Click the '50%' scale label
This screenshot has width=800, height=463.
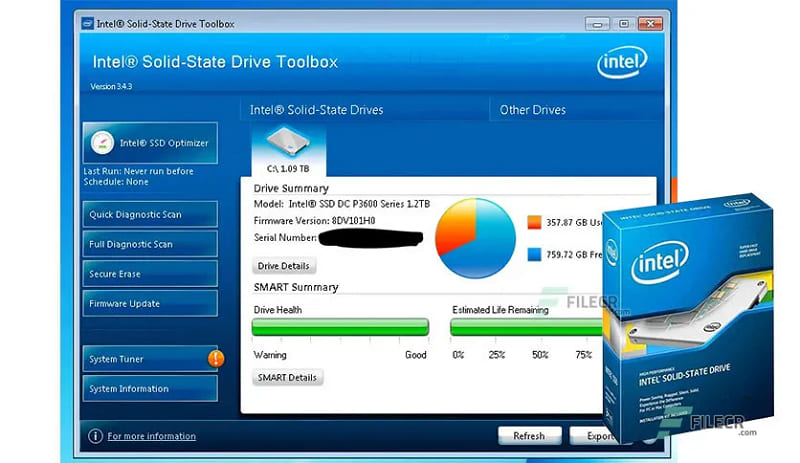coord(540,355)
